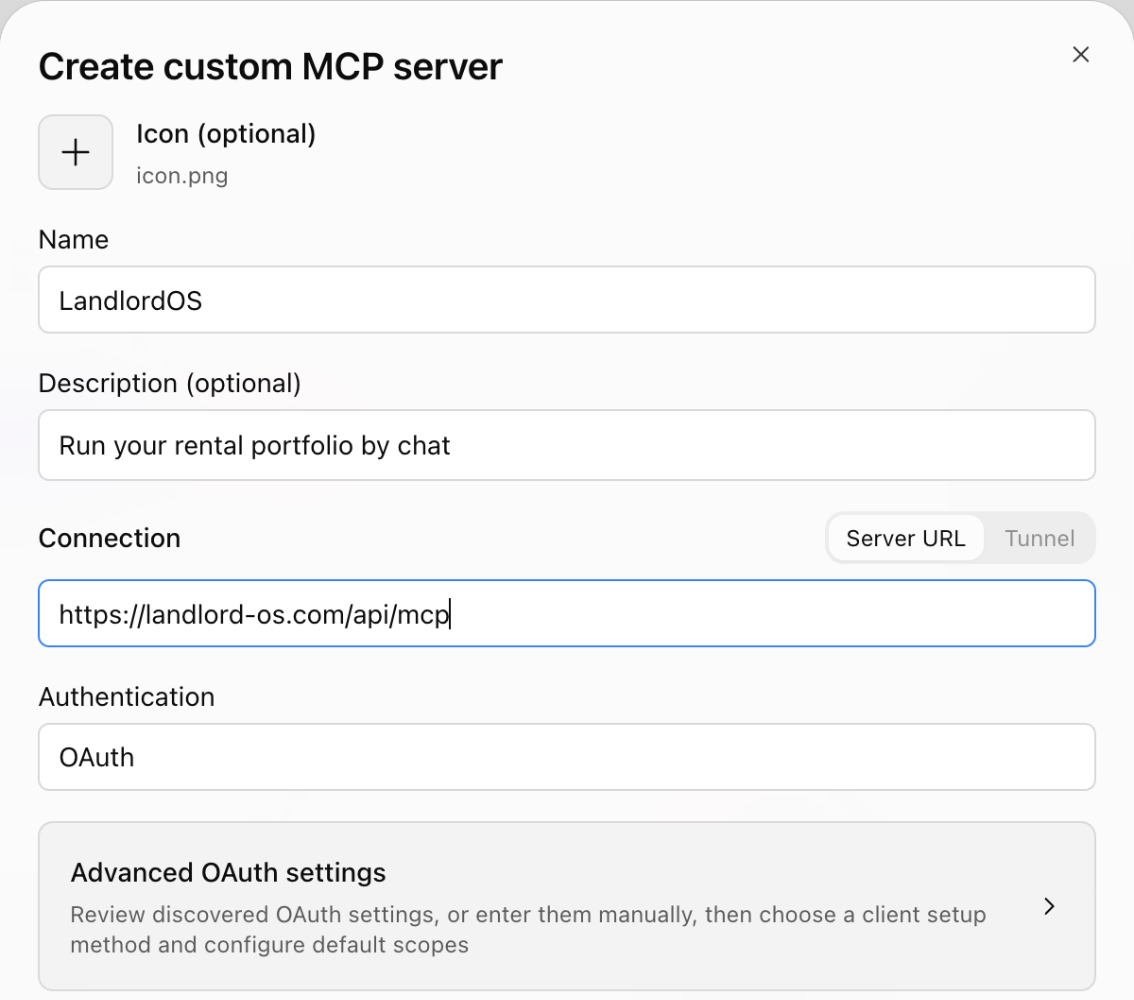Click the 'Create custom MCP server' title
The width and height of the screenshot is (1134, 1000).
click(x=270, y=67)
